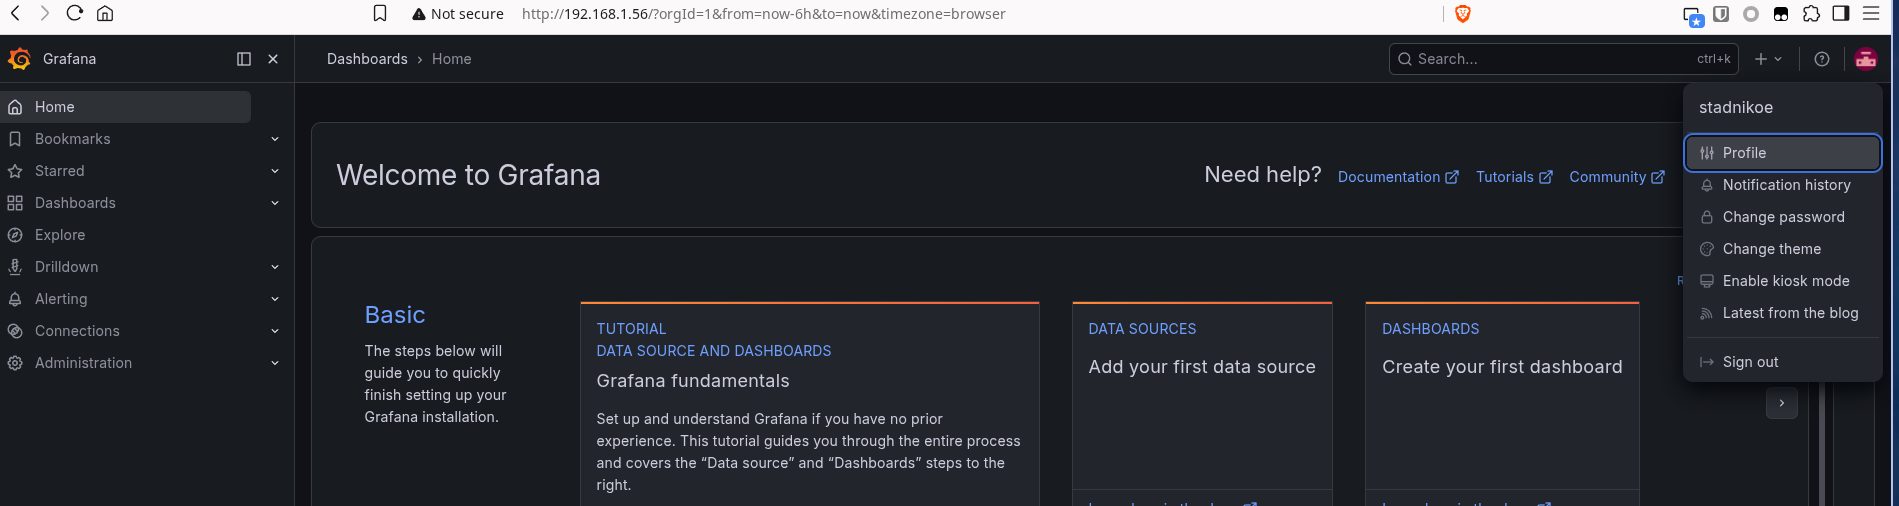Expand the Bookmarks section chevron
Screen dimensions: 1899x506
[275, 139]
